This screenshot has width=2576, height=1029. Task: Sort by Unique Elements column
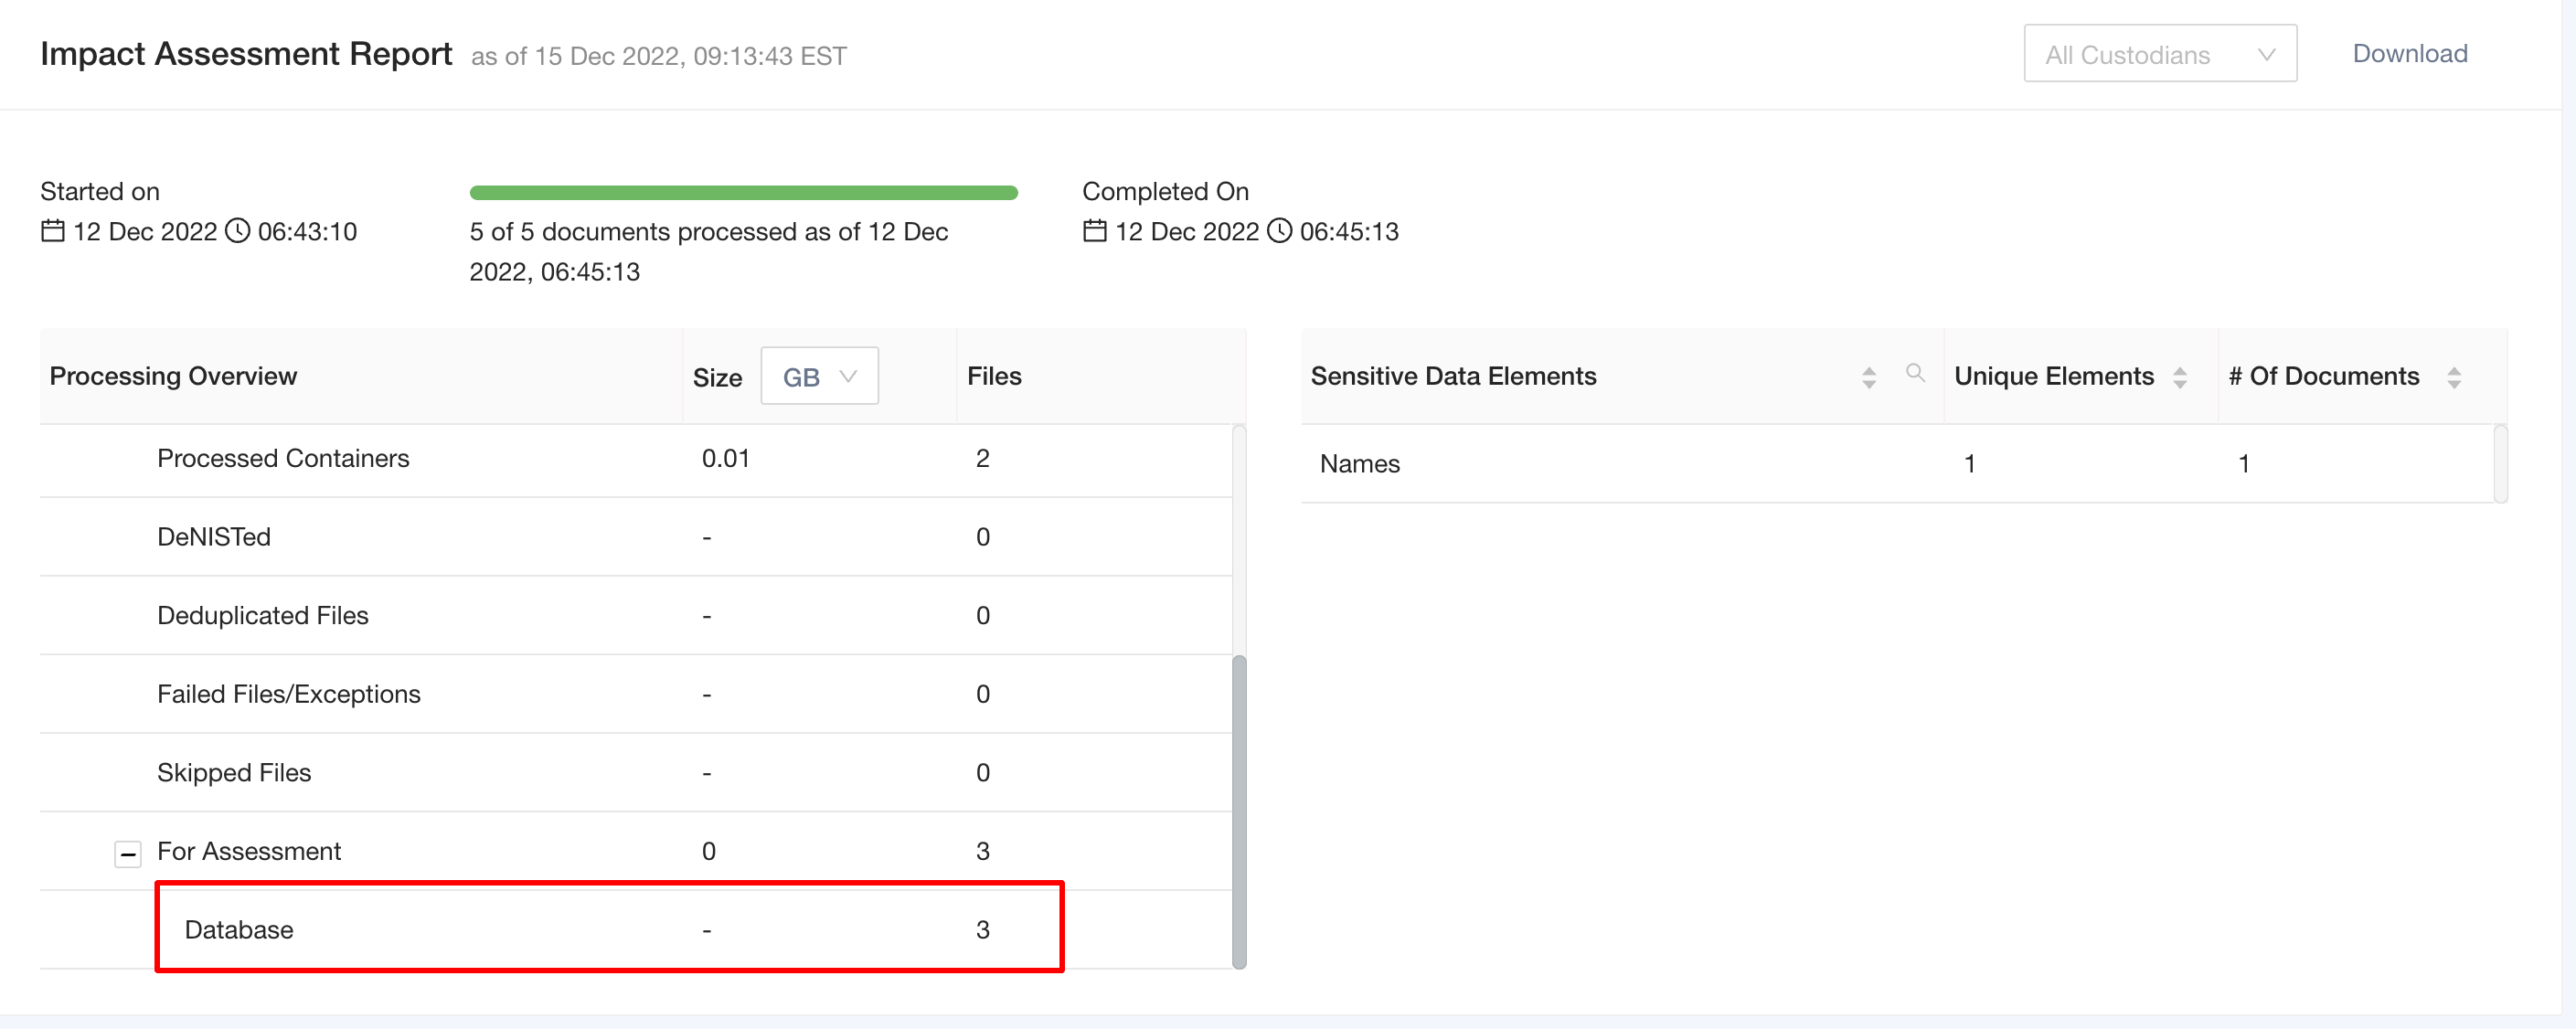(x=2180, y=377)
